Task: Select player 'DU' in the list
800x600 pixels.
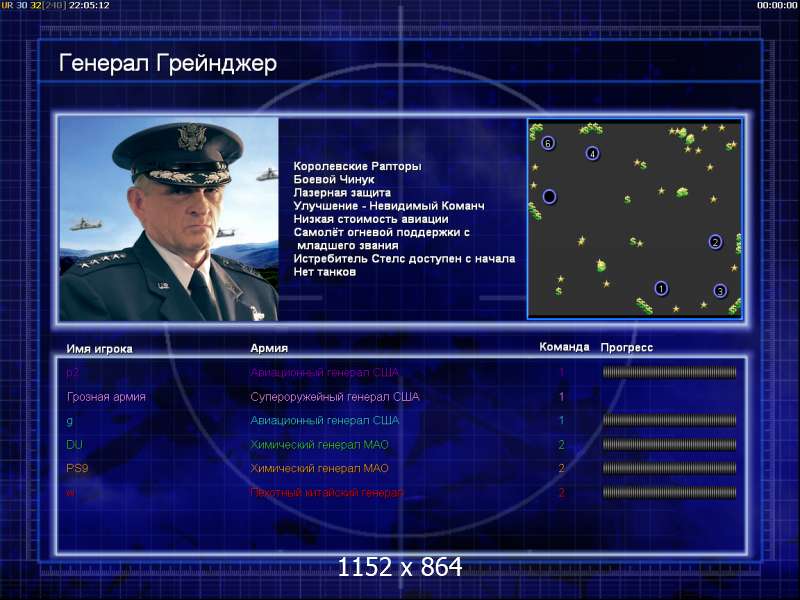Action: click(x=74, y=444)
